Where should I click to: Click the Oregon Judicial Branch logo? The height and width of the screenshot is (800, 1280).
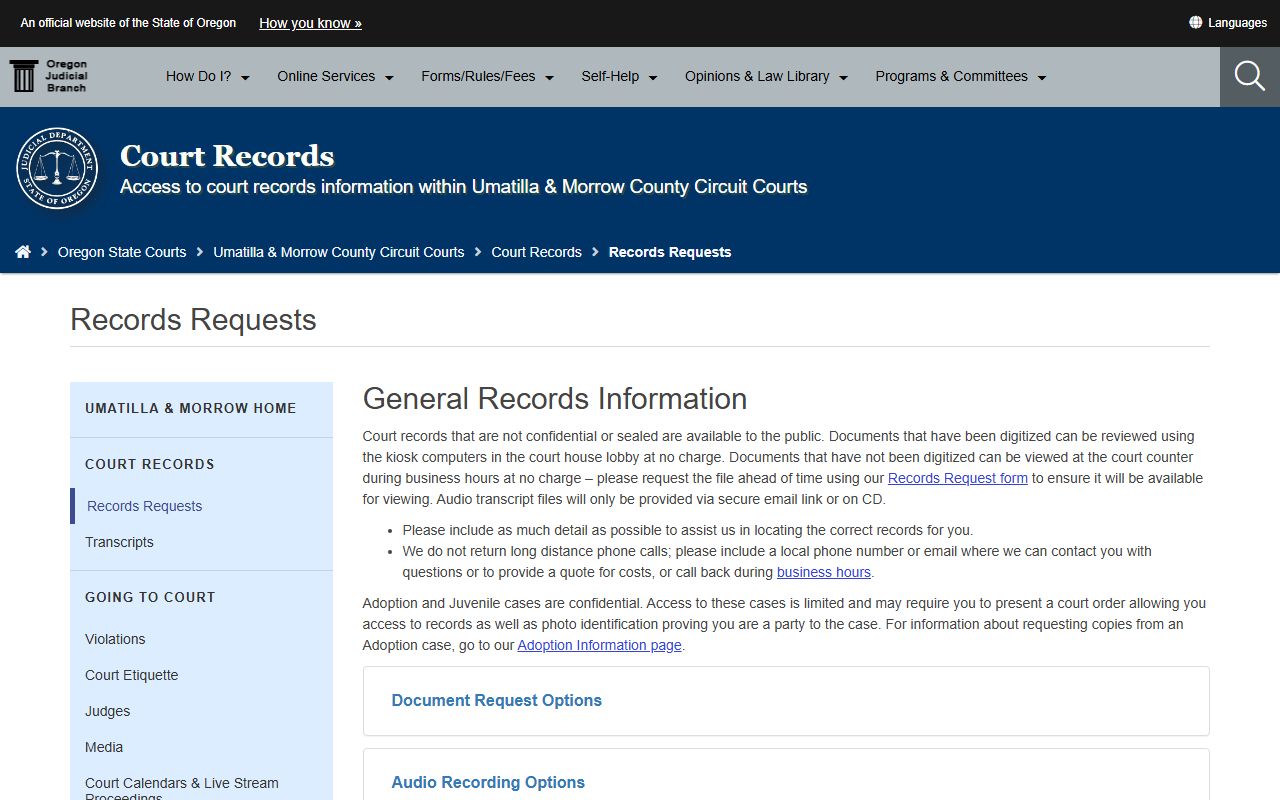tap(49, 76)
